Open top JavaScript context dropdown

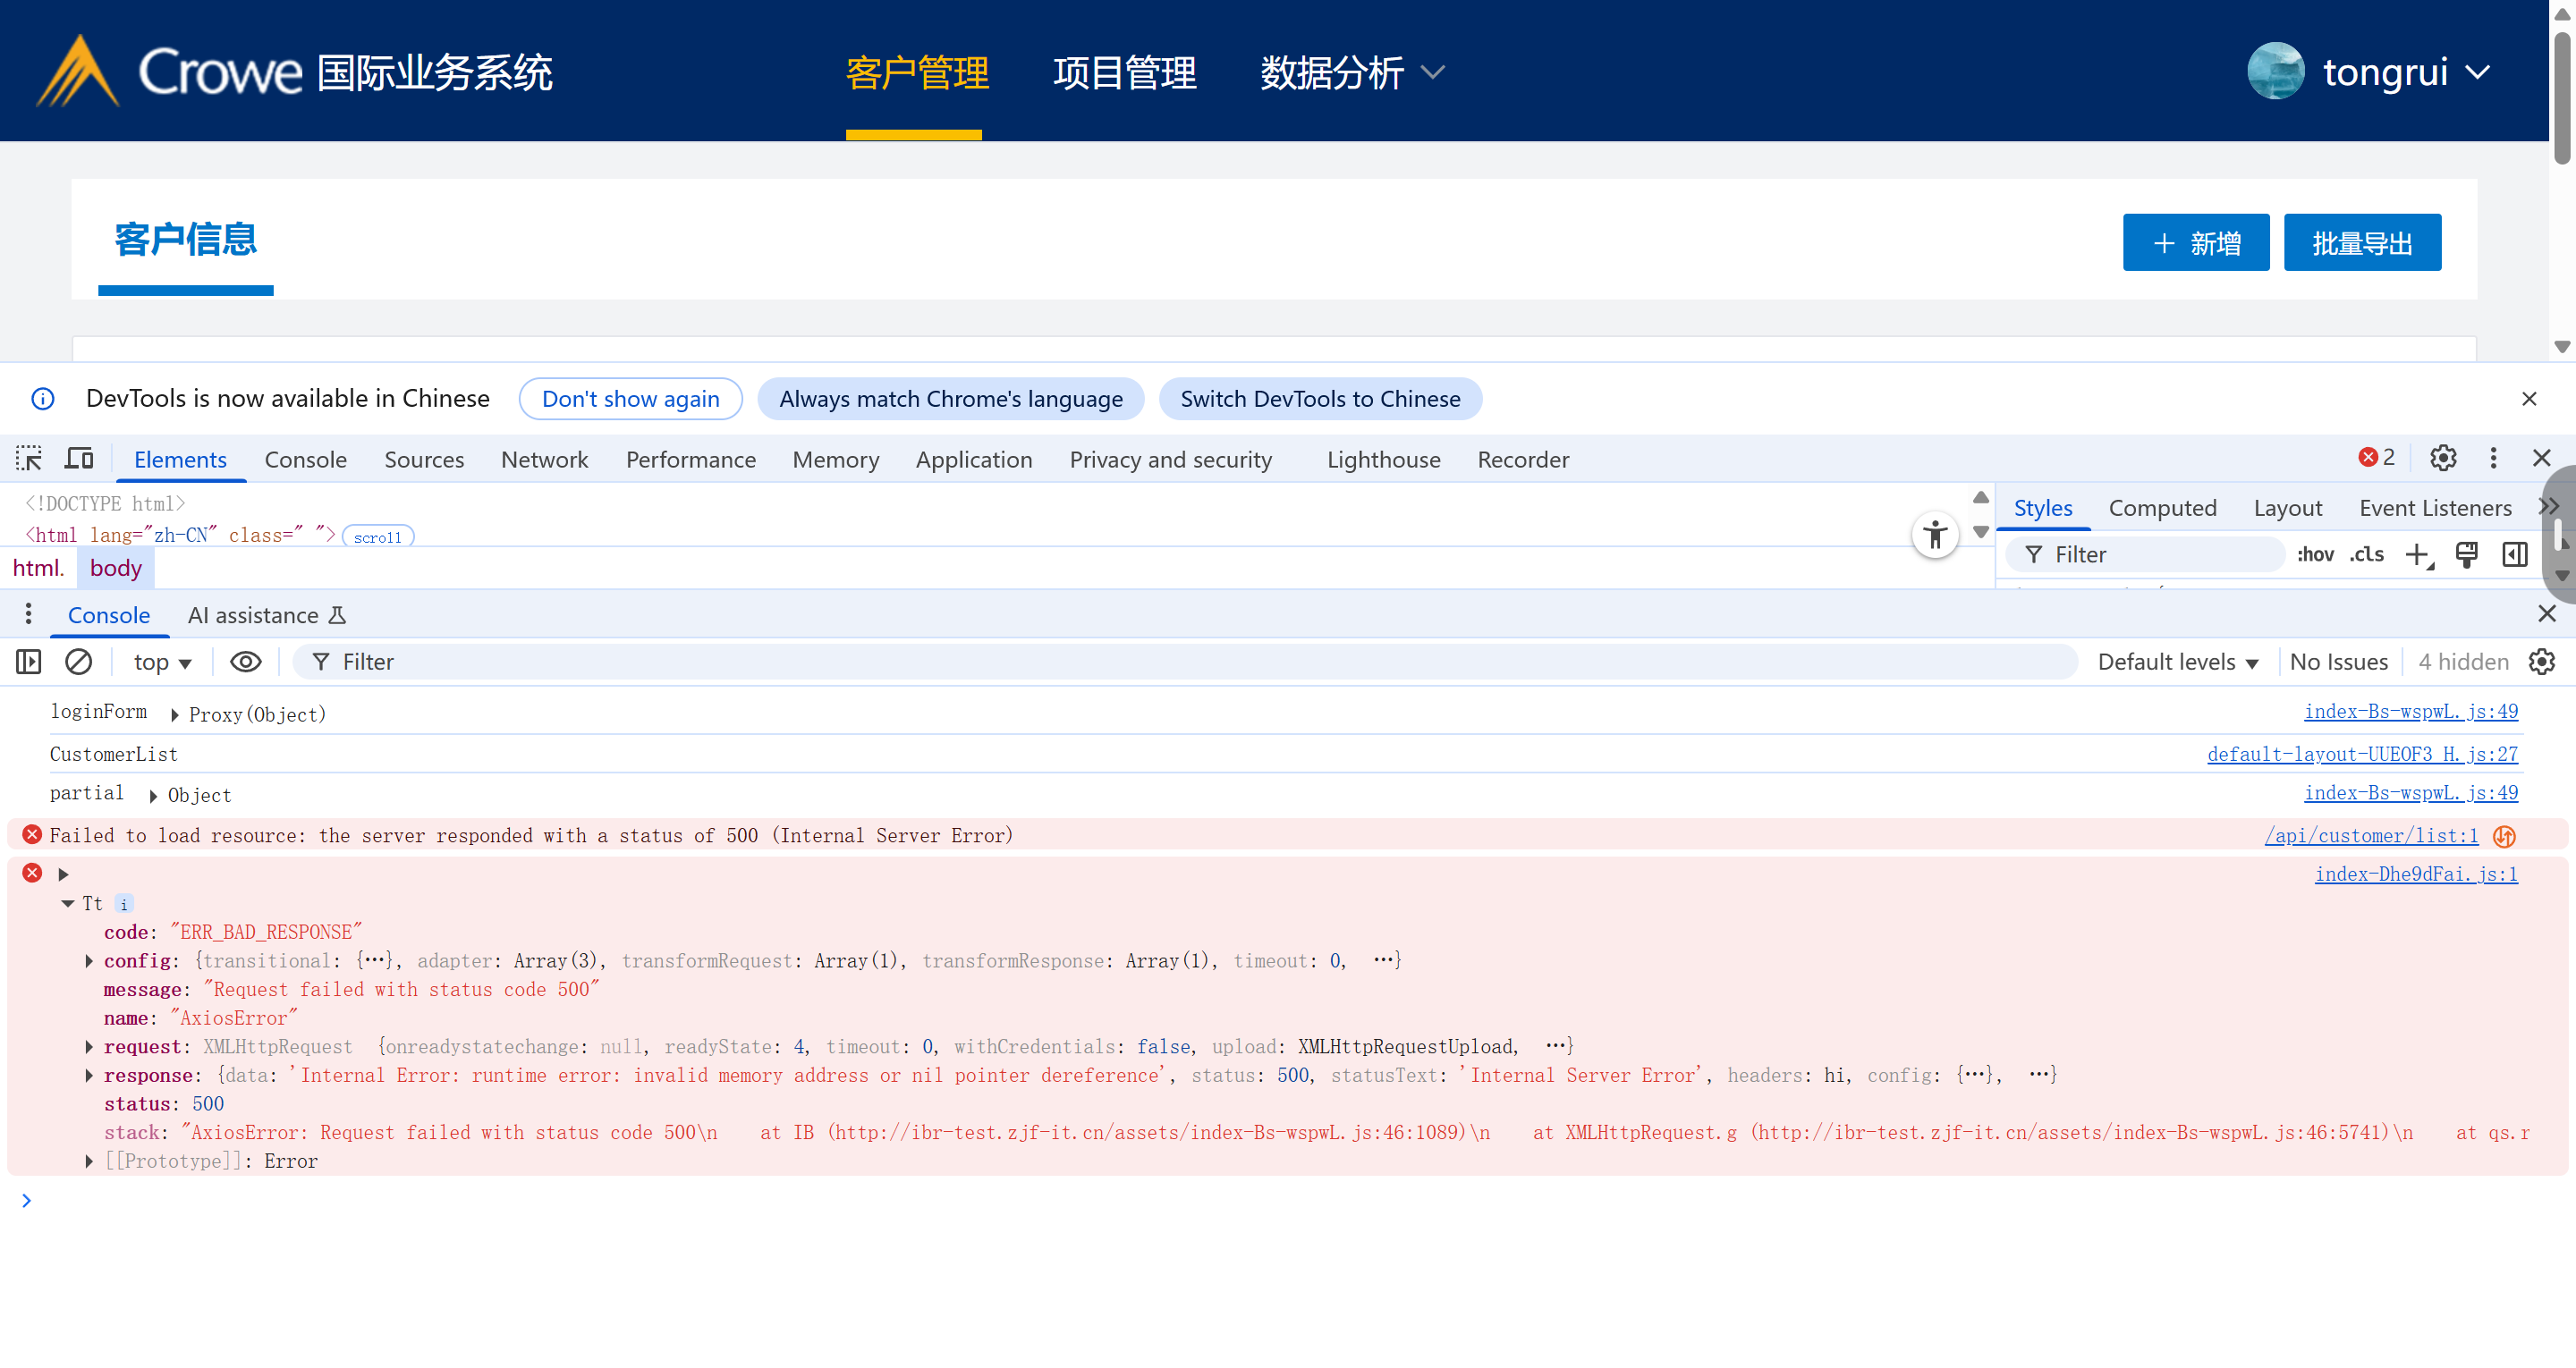162,662
